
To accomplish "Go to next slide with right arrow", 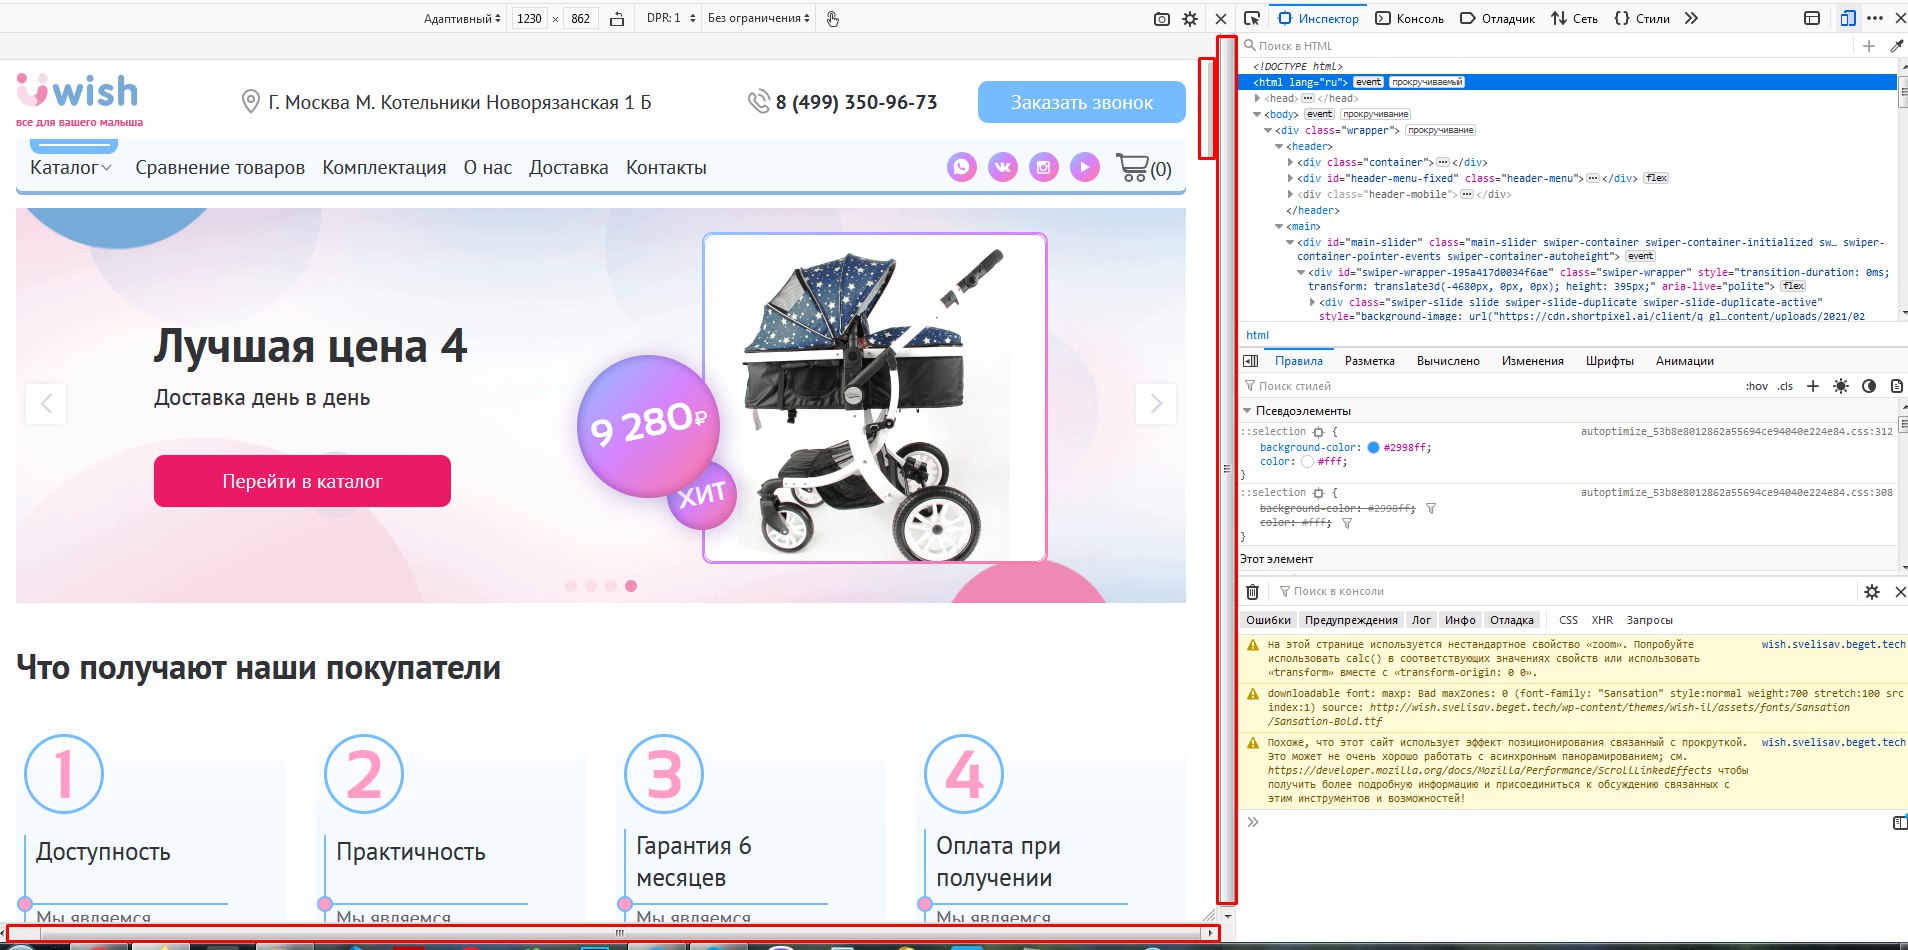I will [x=1156, y=404].
